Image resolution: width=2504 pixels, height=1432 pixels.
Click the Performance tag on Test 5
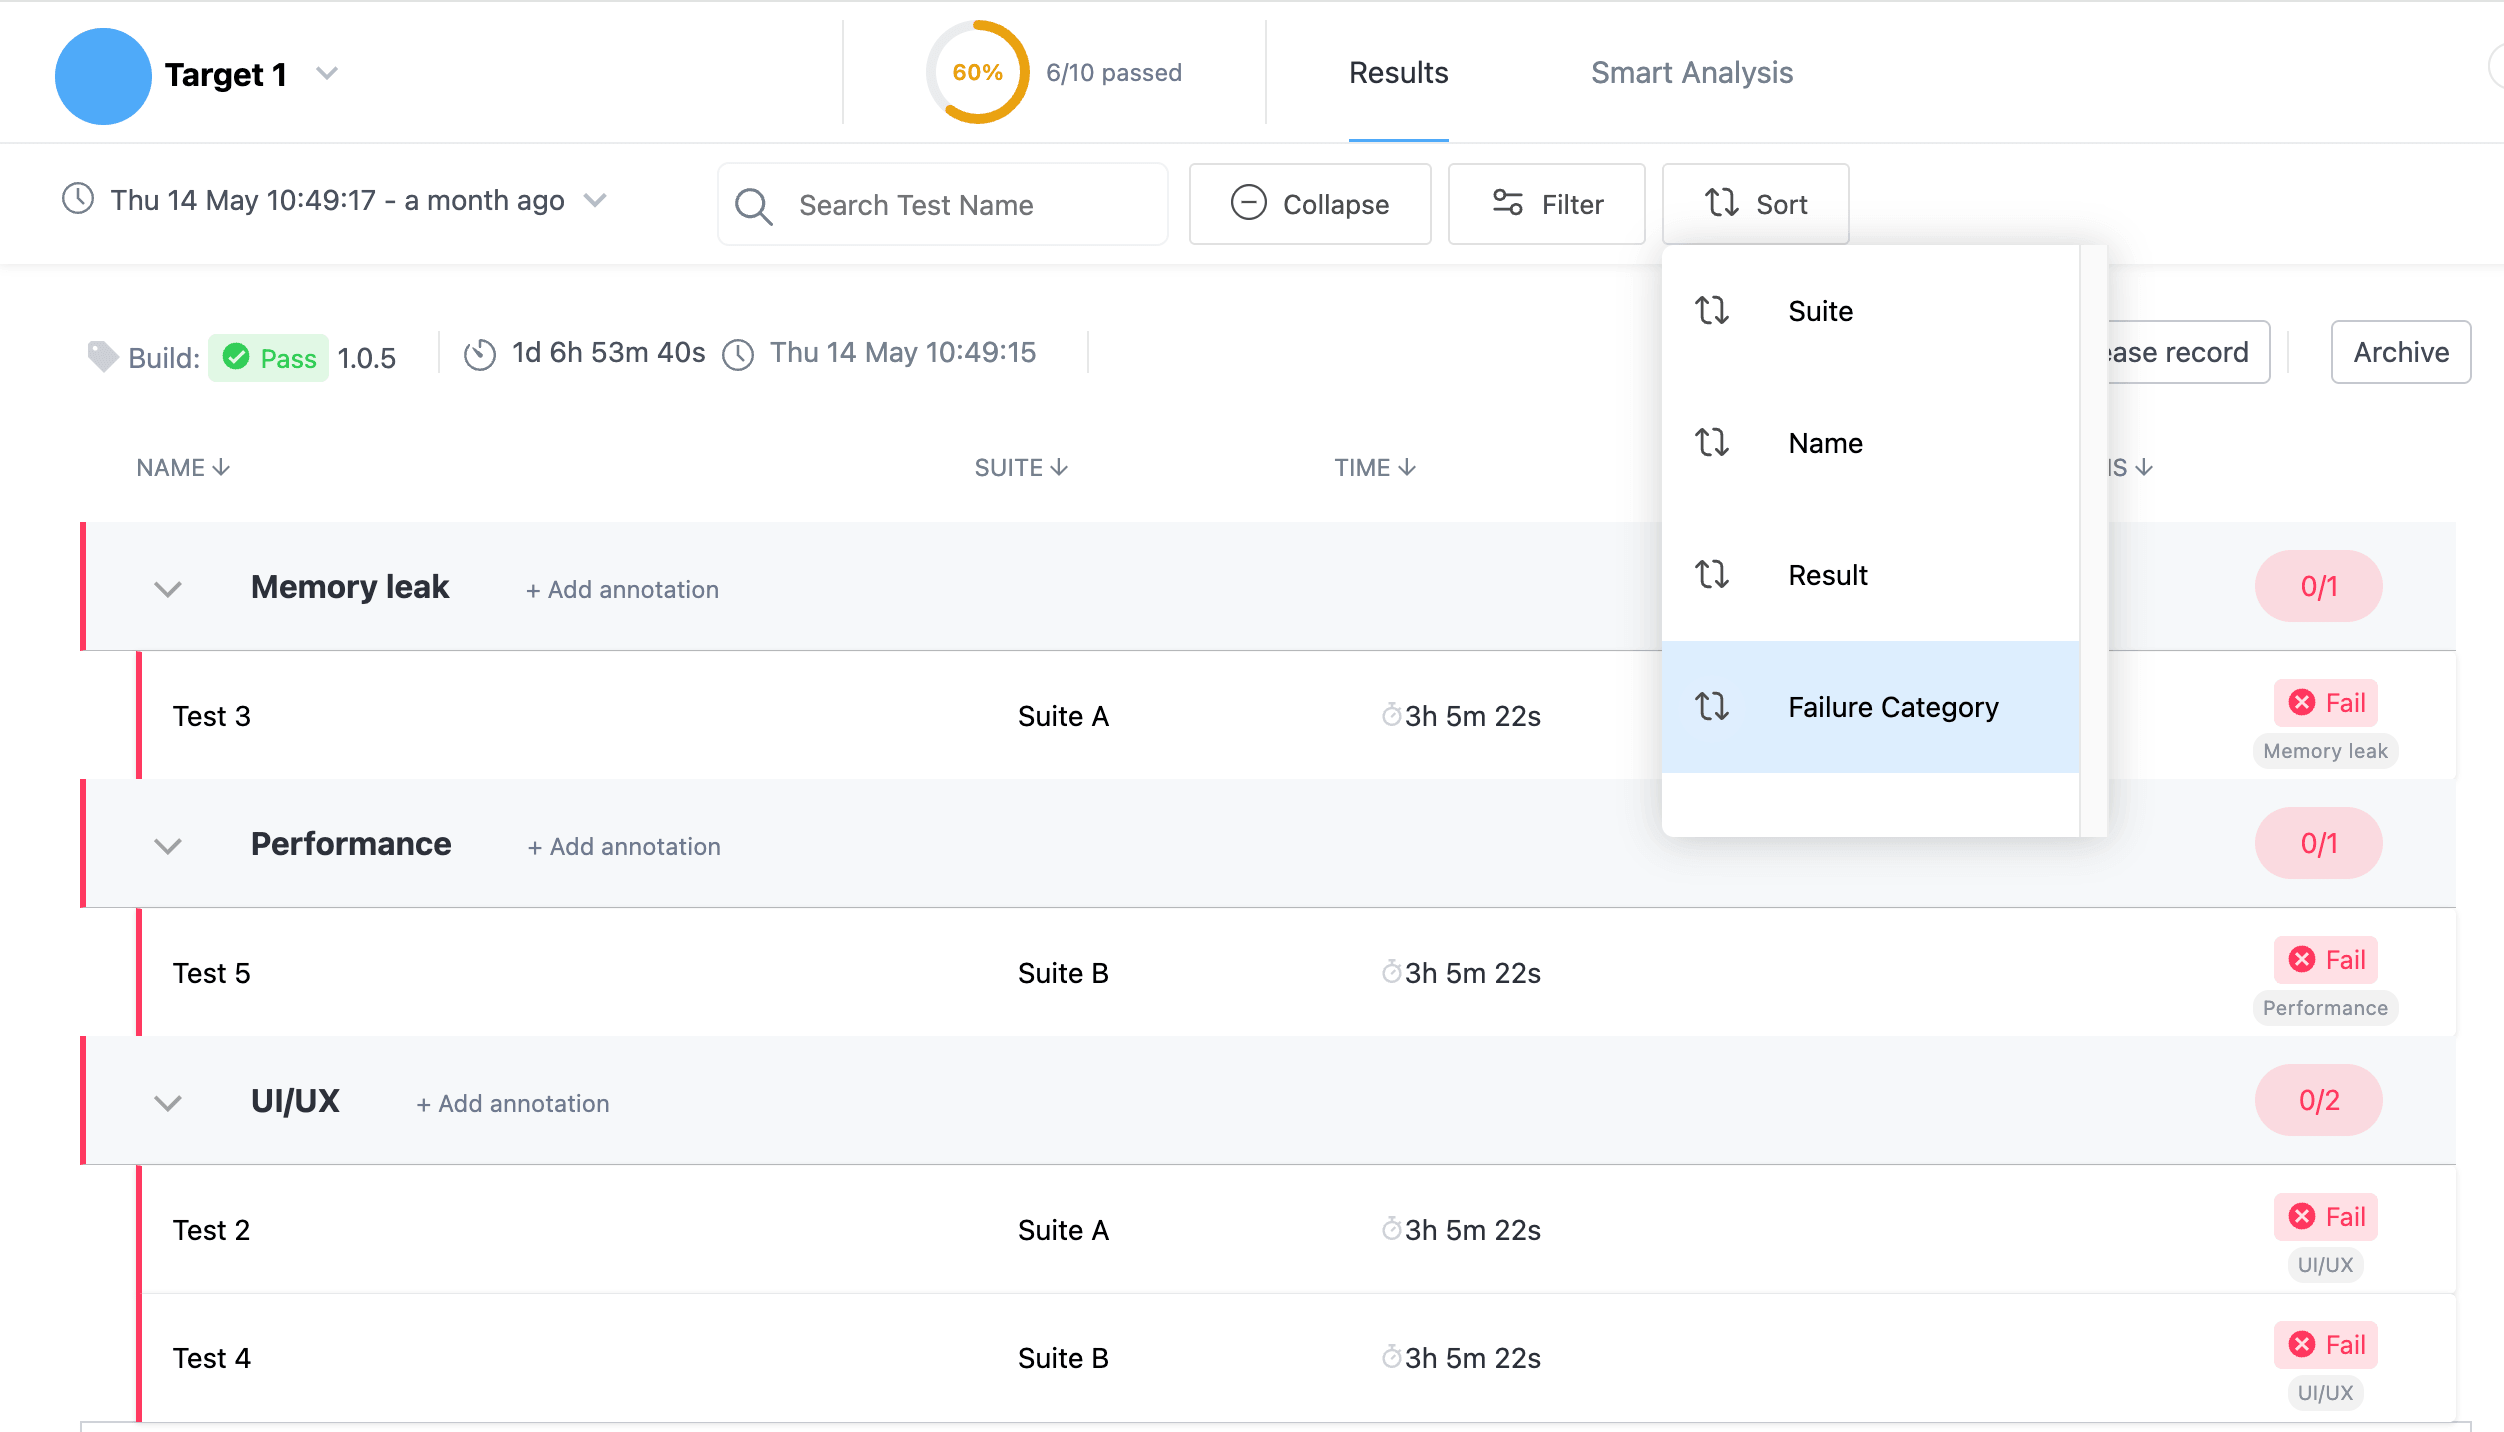2325,1008
